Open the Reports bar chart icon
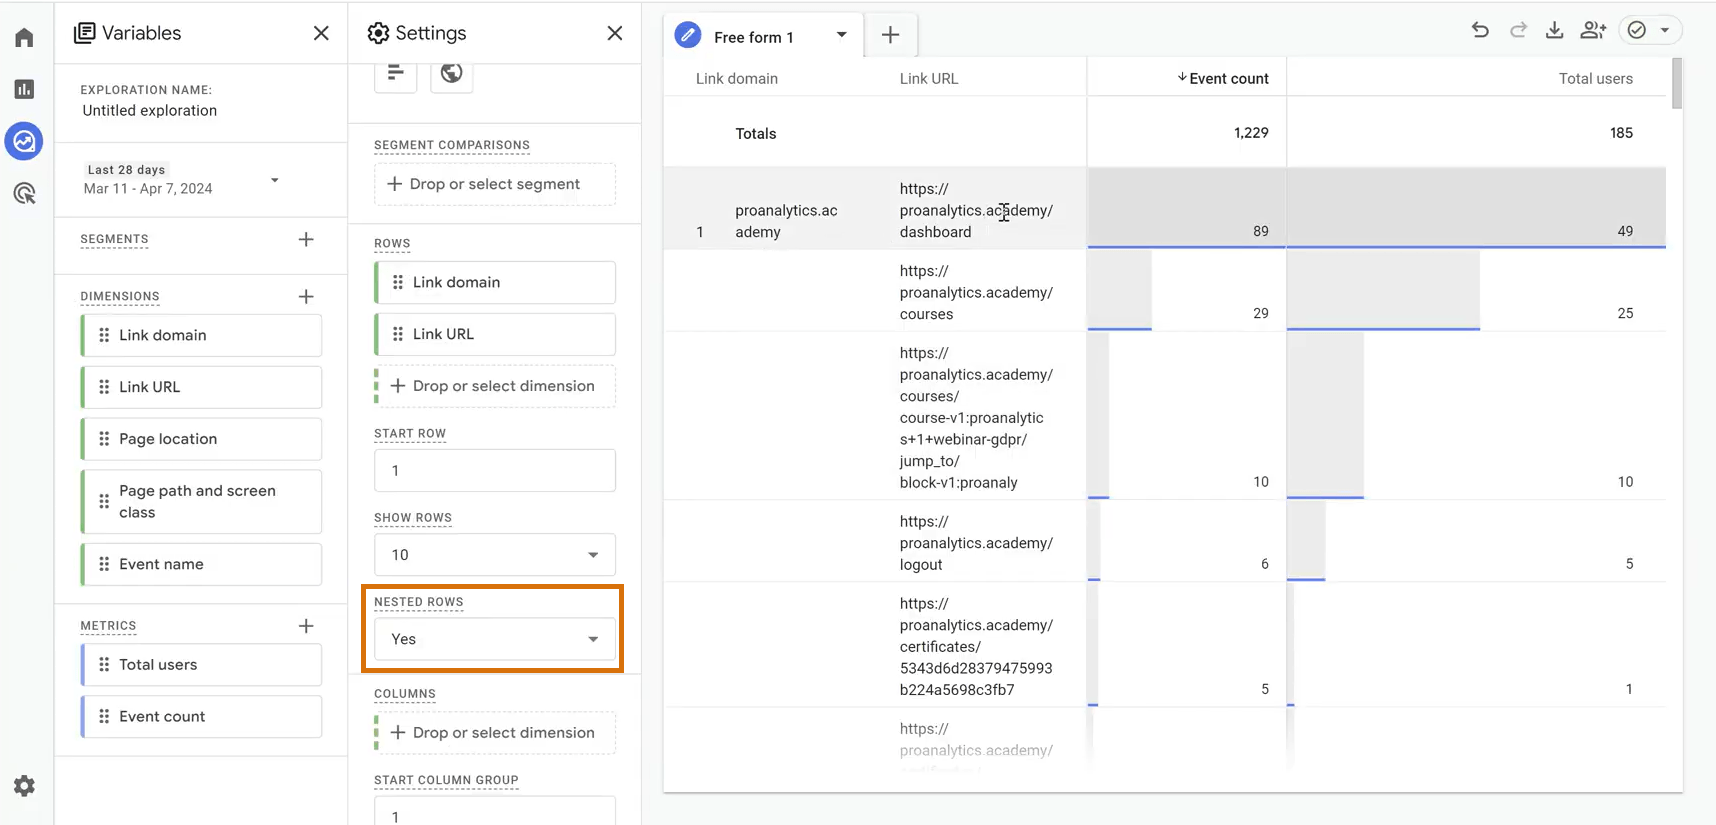Screen dimensions: 1716x825 coord(24,89)
